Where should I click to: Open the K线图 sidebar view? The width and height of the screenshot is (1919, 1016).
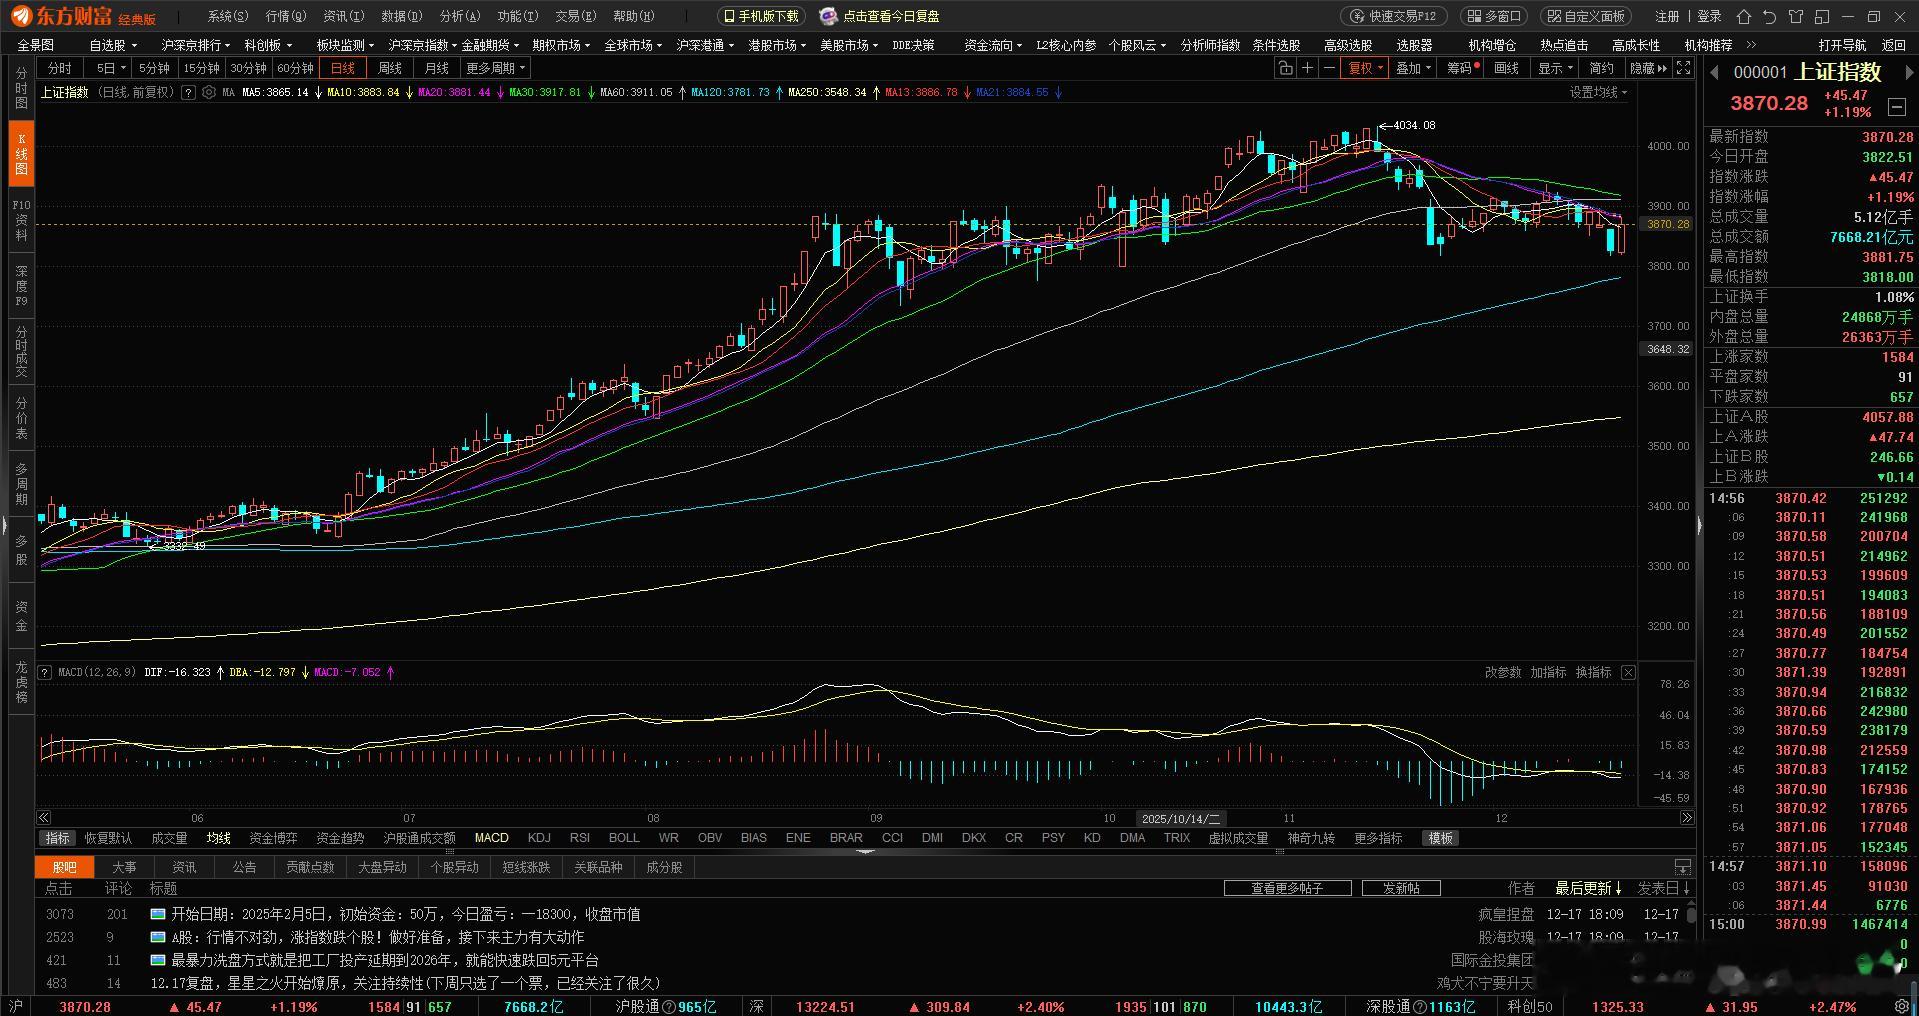tap(21, 154)
